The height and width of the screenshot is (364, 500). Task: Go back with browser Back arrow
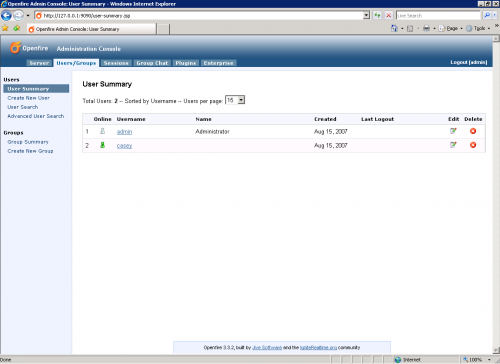click(x=6, y=15)
